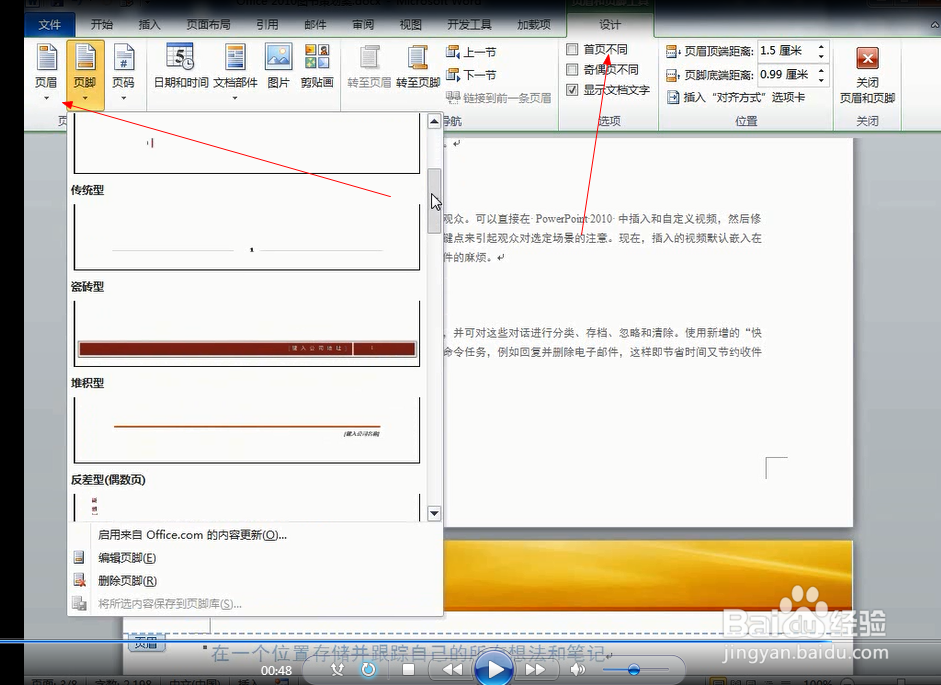Screen dimensions: 941x685
Task: Toggle repeat loop in player
Action: click(368, 669)
